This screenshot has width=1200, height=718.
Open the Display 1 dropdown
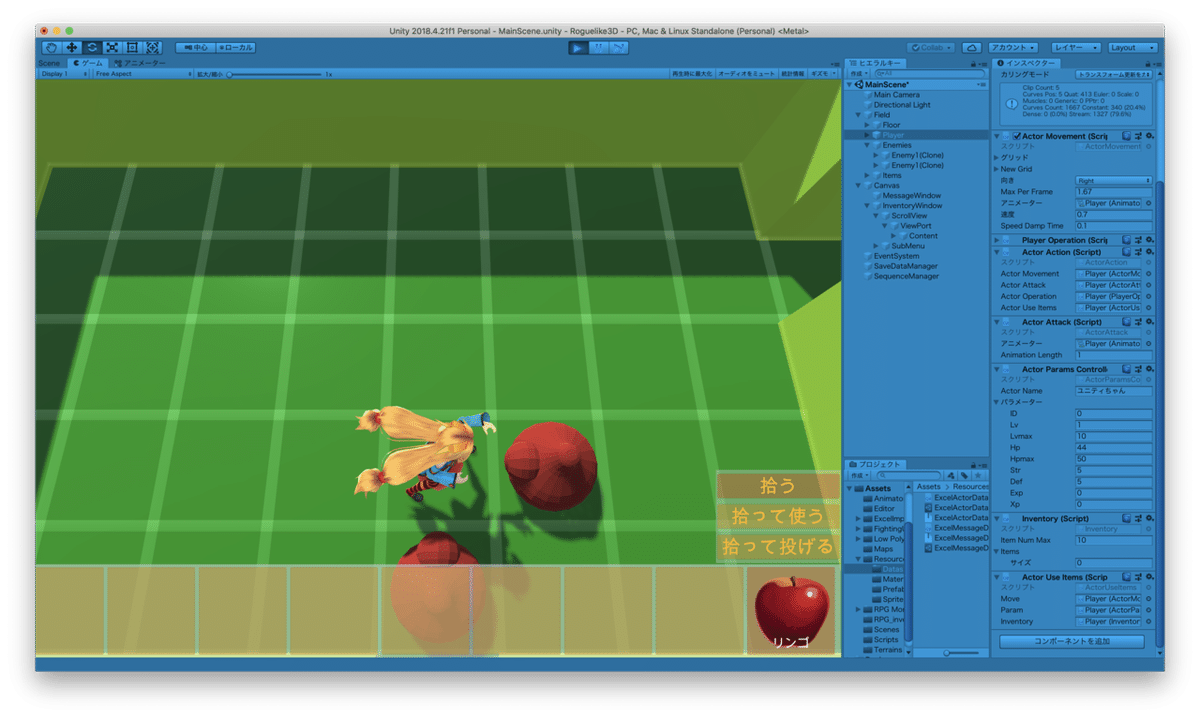point(62,74)
